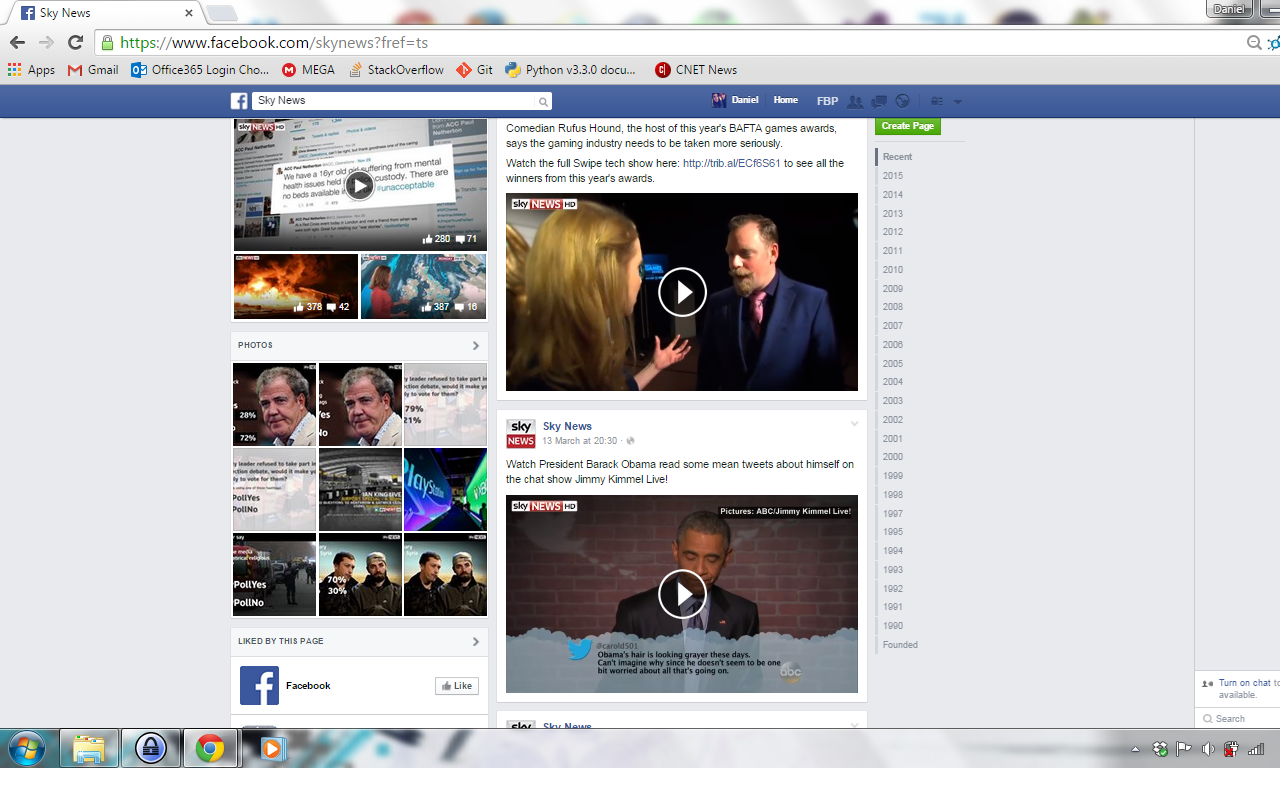Open the Facebook logo home icon
The width and height of the screenshot is (1280, 800).
[x=239, y=101]
